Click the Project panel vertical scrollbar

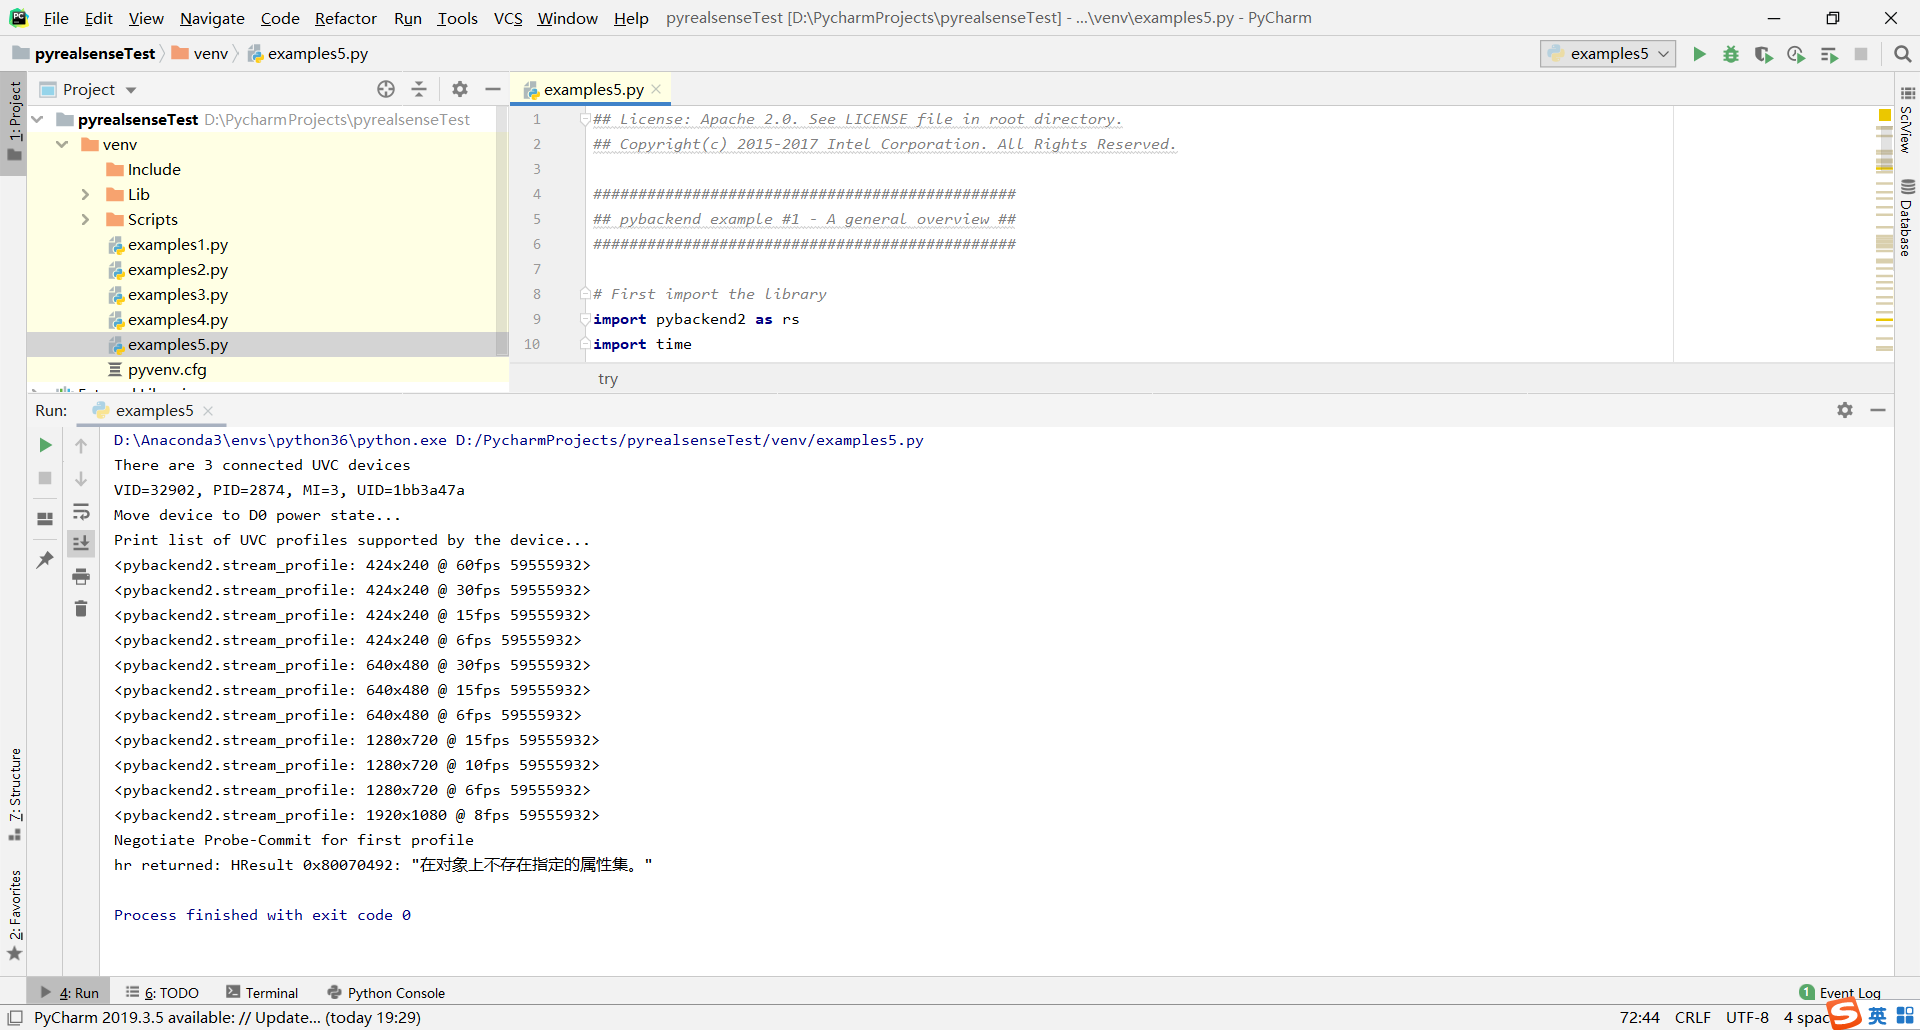(503, 230)
